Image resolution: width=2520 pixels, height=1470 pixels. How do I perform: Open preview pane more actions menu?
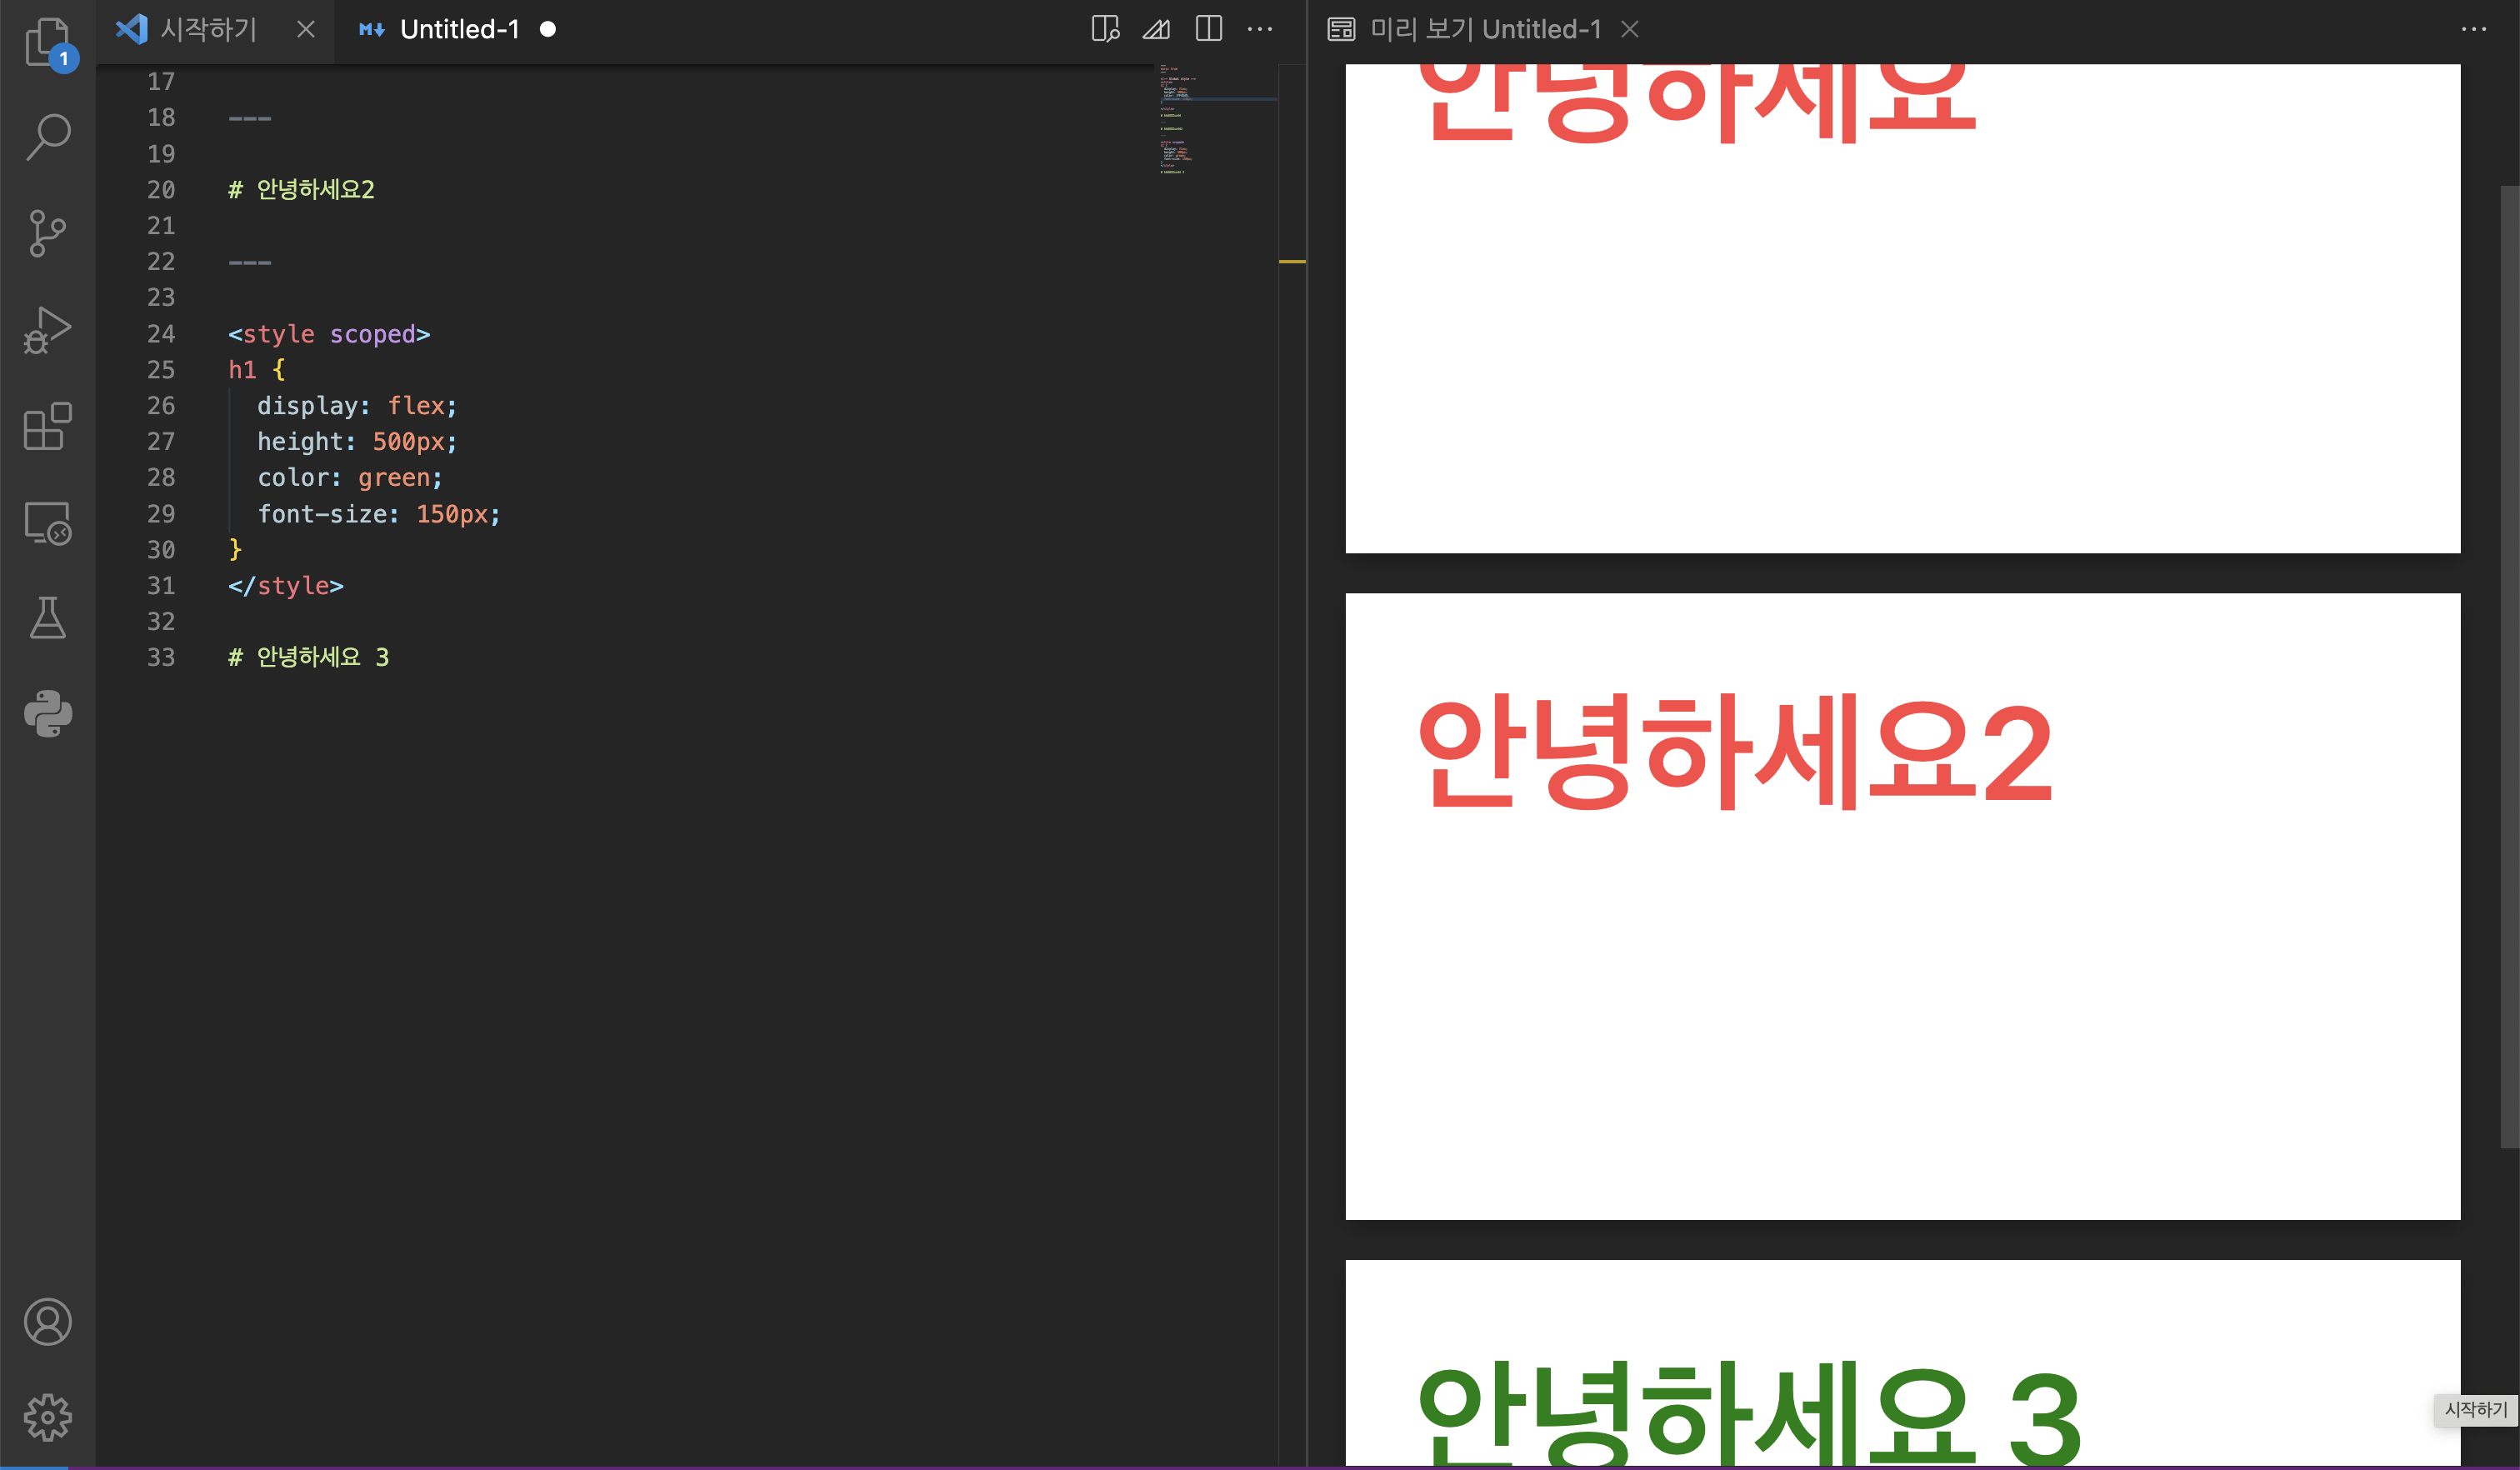[x=2473, y=29]
